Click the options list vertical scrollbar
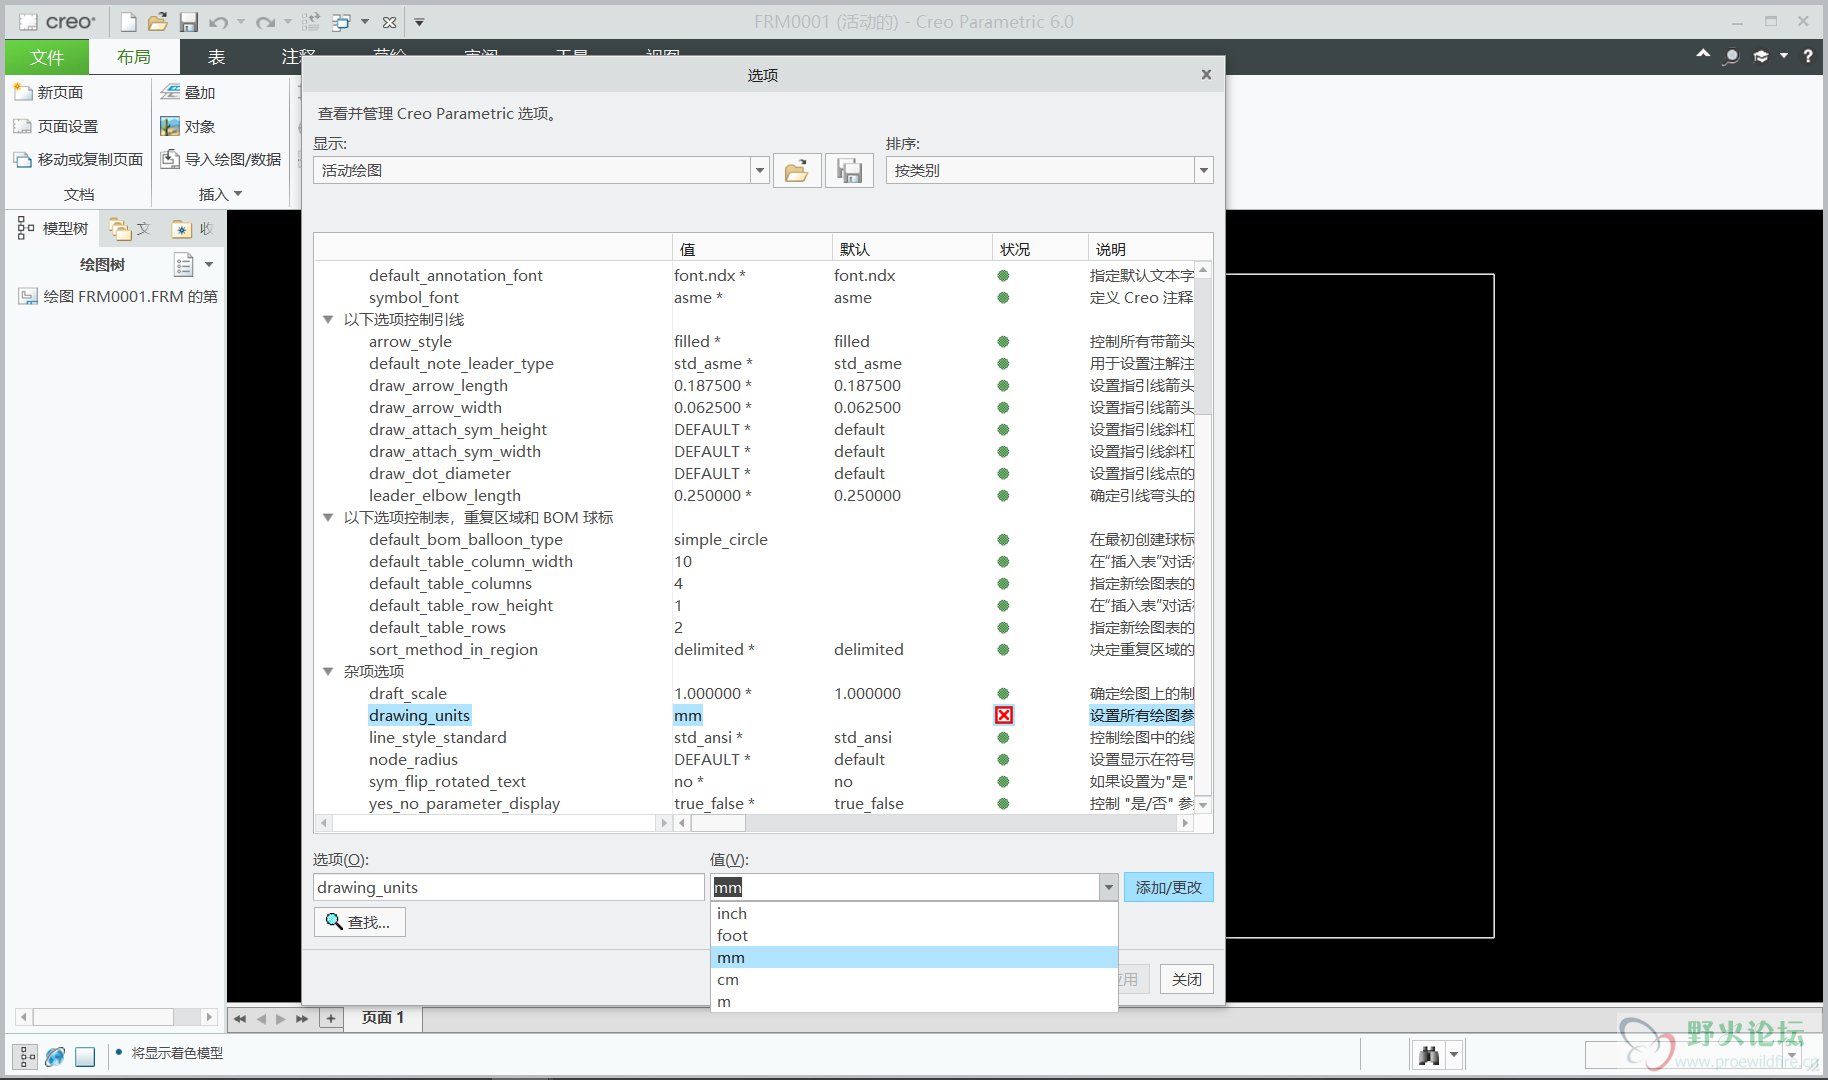 1204,346
